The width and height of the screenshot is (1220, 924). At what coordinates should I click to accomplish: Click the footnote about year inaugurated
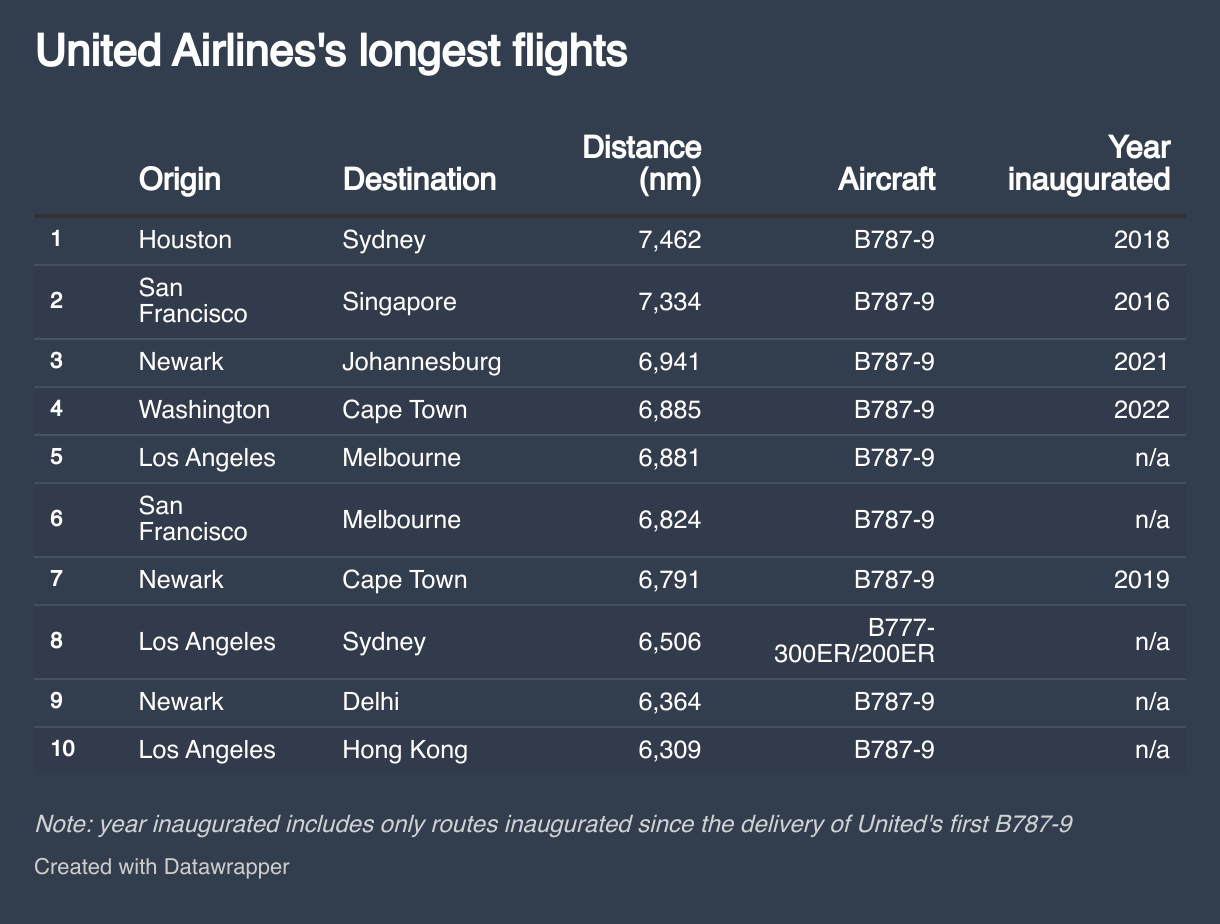tap(553, 824)
